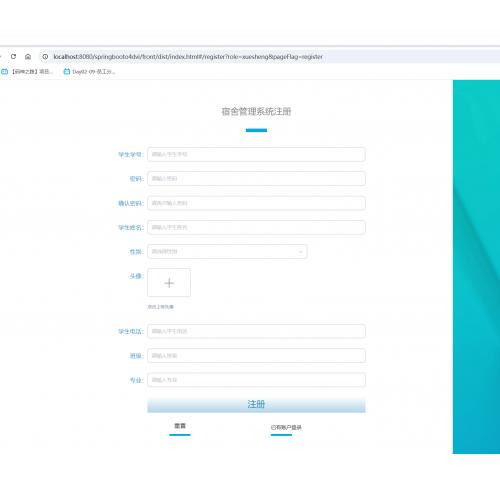Image resolution: width=500 pixels, height=500 pixels.
Task: Click the Day02 bookmark label
Action: tap(94, 72)
